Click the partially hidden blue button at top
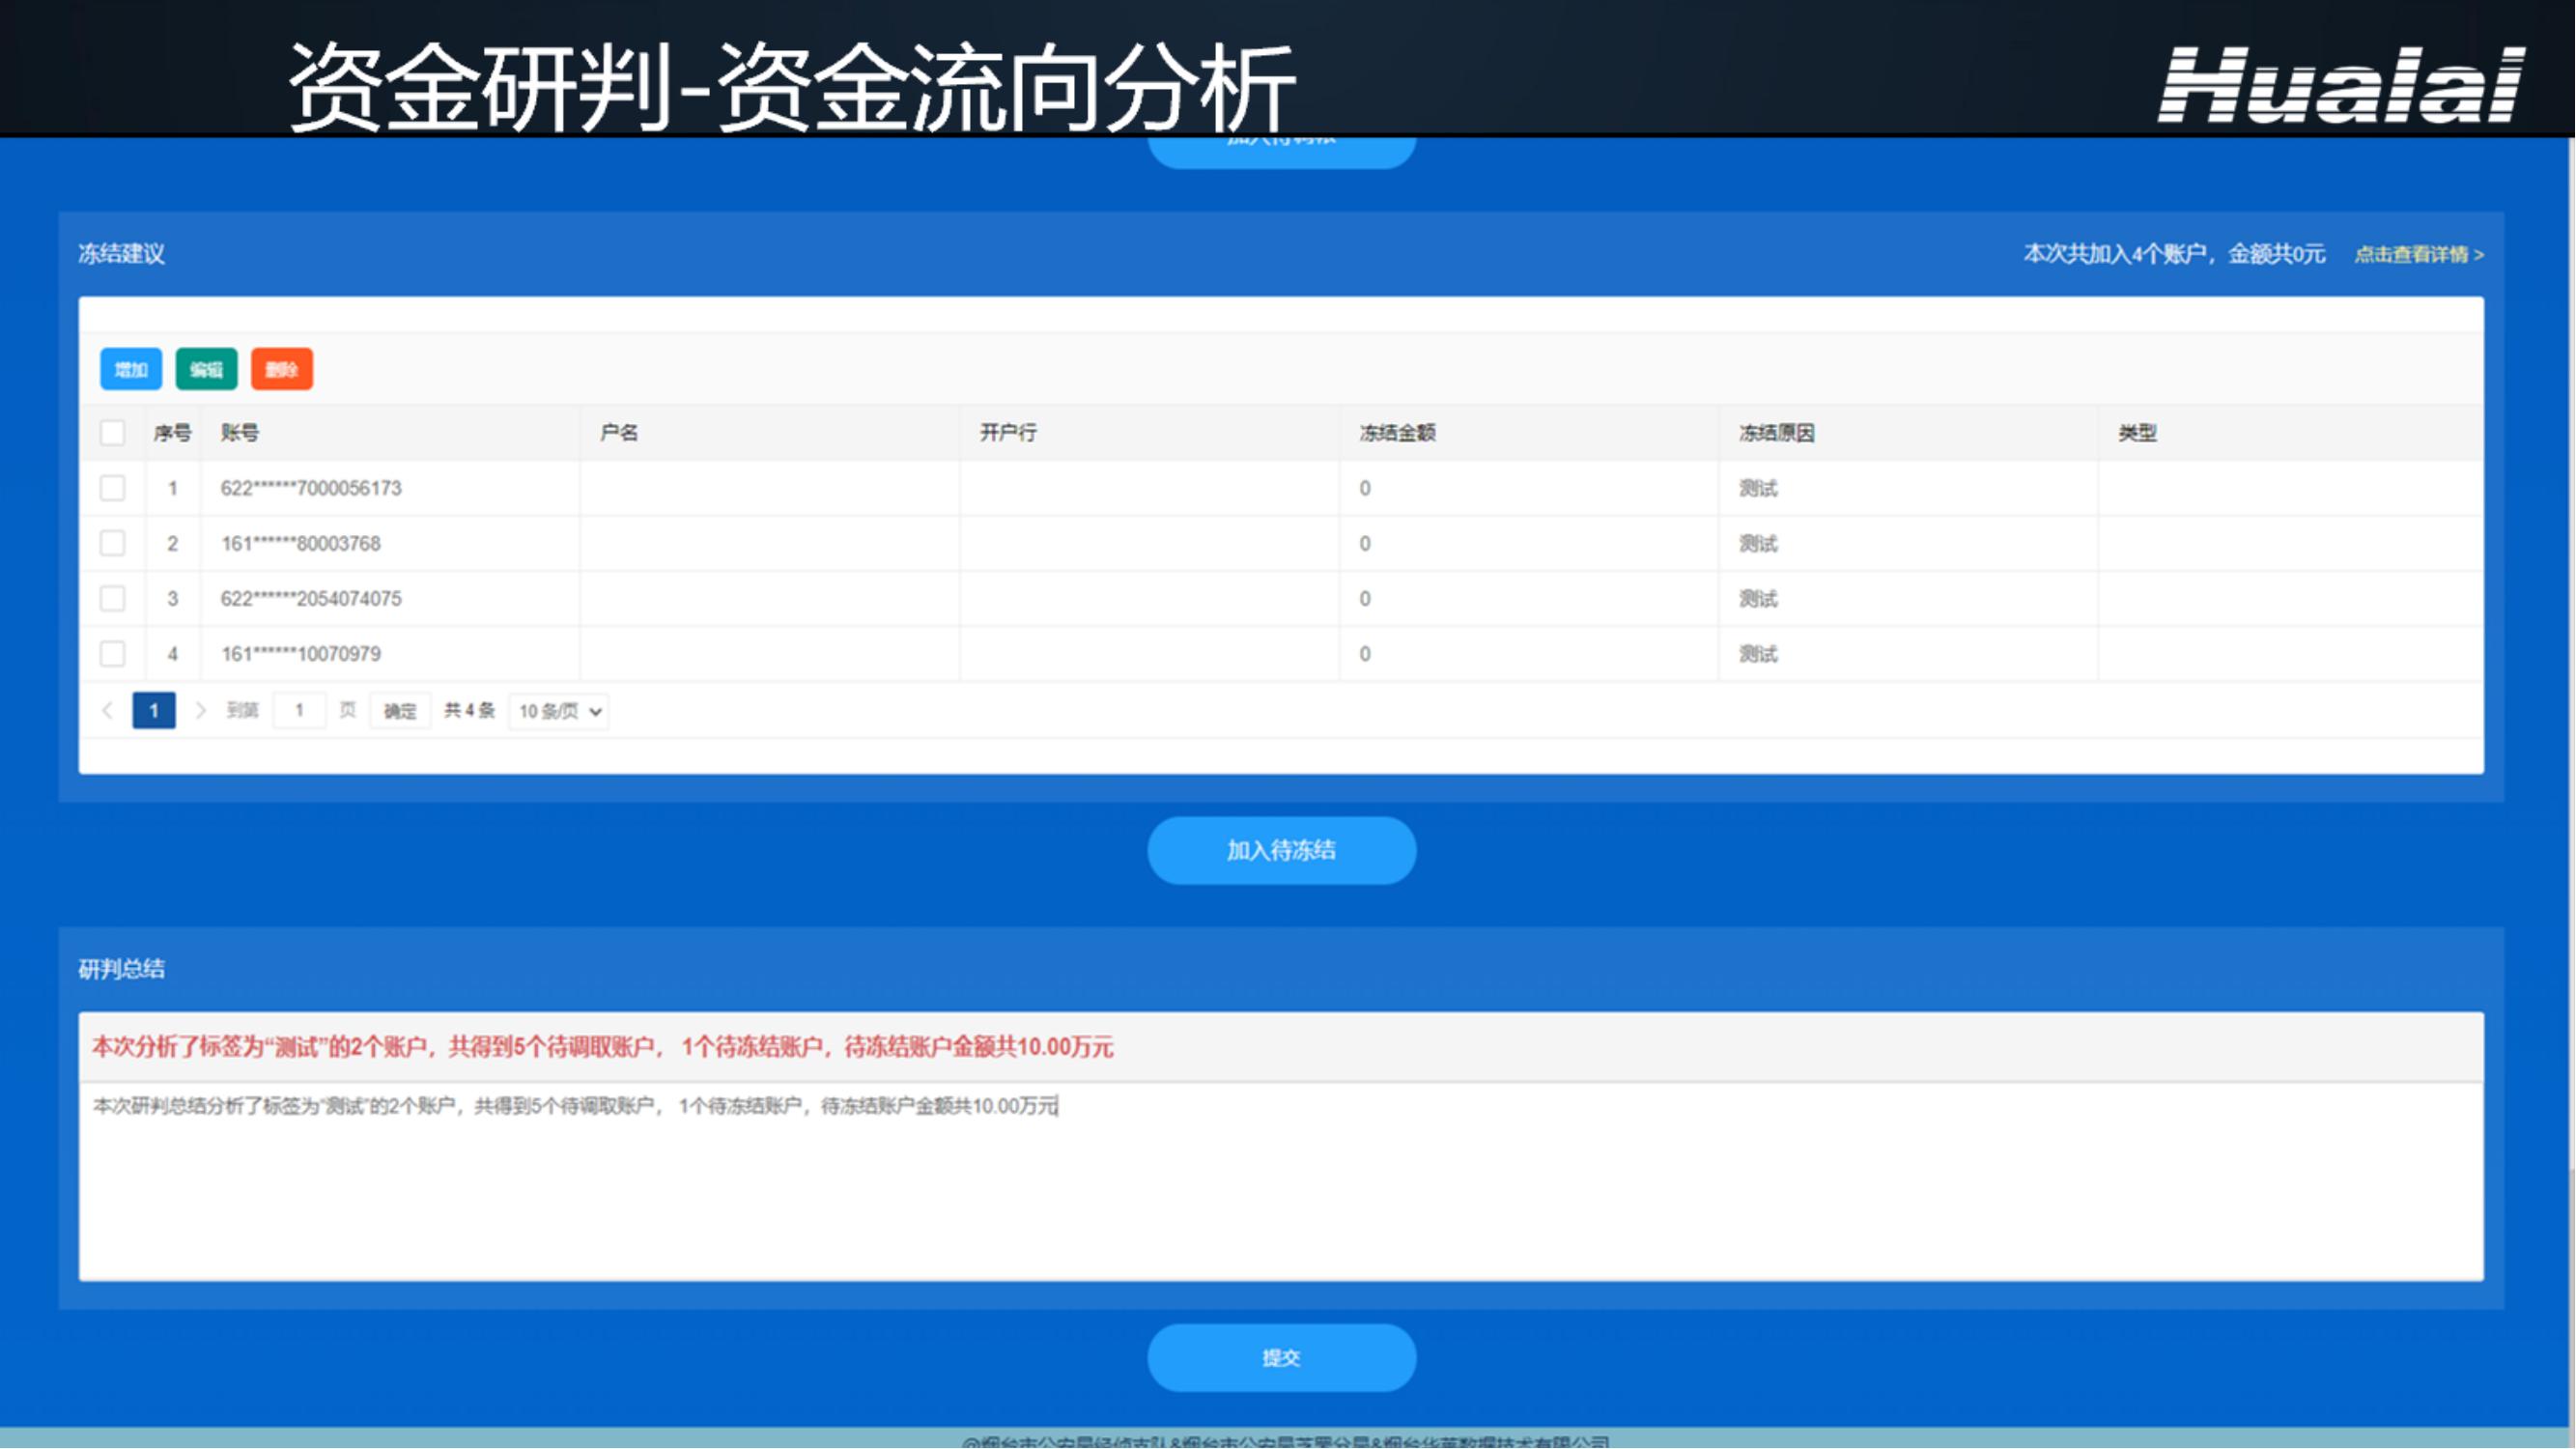The width and height of the screenshot is (2576, 1449). click(1281, 152)
